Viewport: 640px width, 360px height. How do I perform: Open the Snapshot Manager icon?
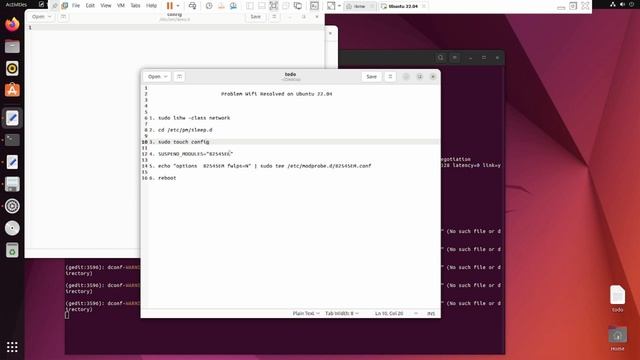tap(233, 6)
